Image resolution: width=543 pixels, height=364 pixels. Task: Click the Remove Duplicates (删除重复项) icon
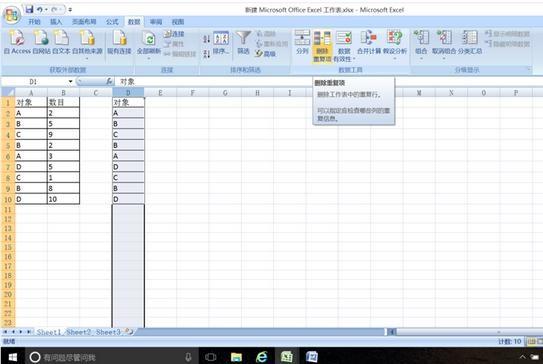click(x=322, y=39)
